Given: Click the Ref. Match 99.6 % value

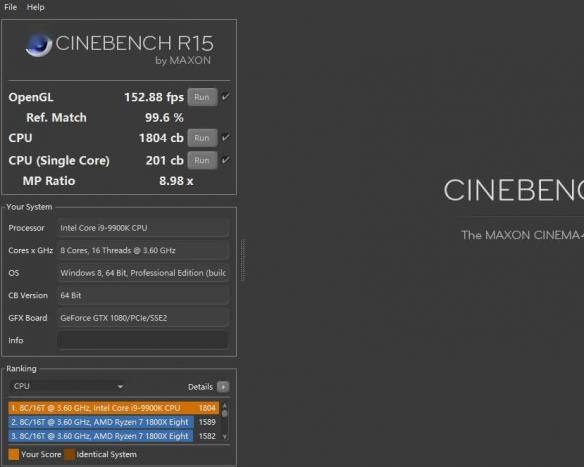Looking at the screenshot, I should coord(164,118).
